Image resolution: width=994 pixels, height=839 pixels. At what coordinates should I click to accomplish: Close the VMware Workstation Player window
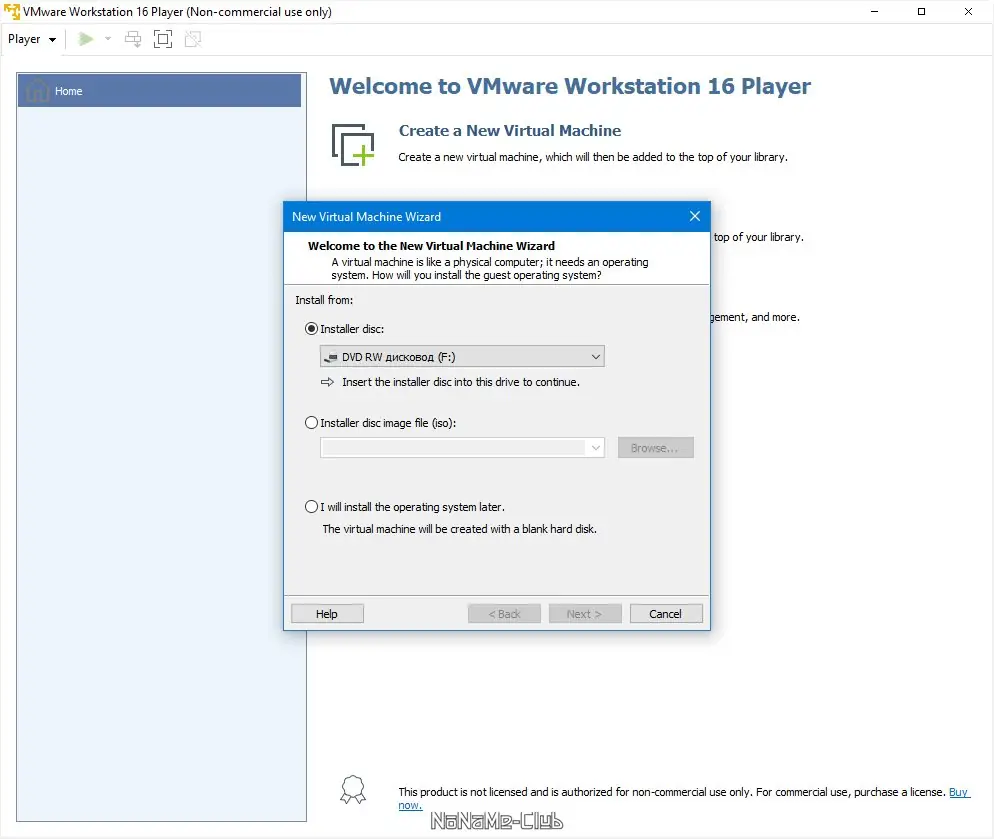coord(968,11)
